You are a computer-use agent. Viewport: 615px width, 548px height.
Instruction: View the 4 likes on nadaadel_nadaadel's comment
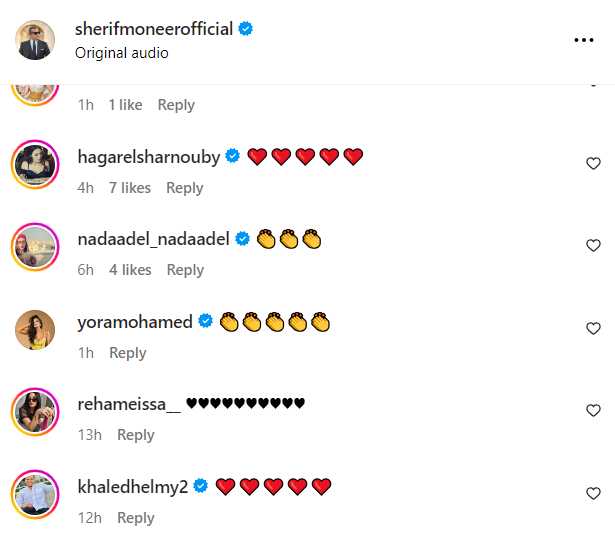tap(130, 270)
